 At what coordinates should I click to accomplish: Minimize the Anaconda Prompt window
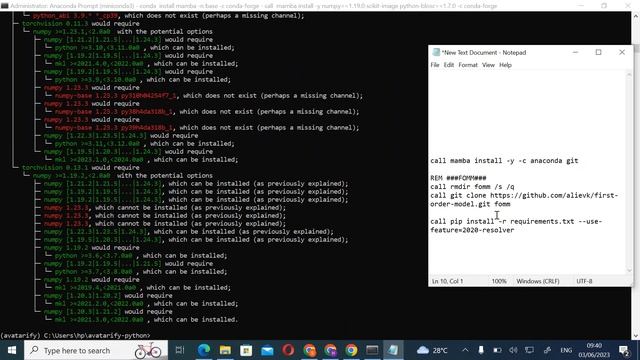tap(581, 6)
